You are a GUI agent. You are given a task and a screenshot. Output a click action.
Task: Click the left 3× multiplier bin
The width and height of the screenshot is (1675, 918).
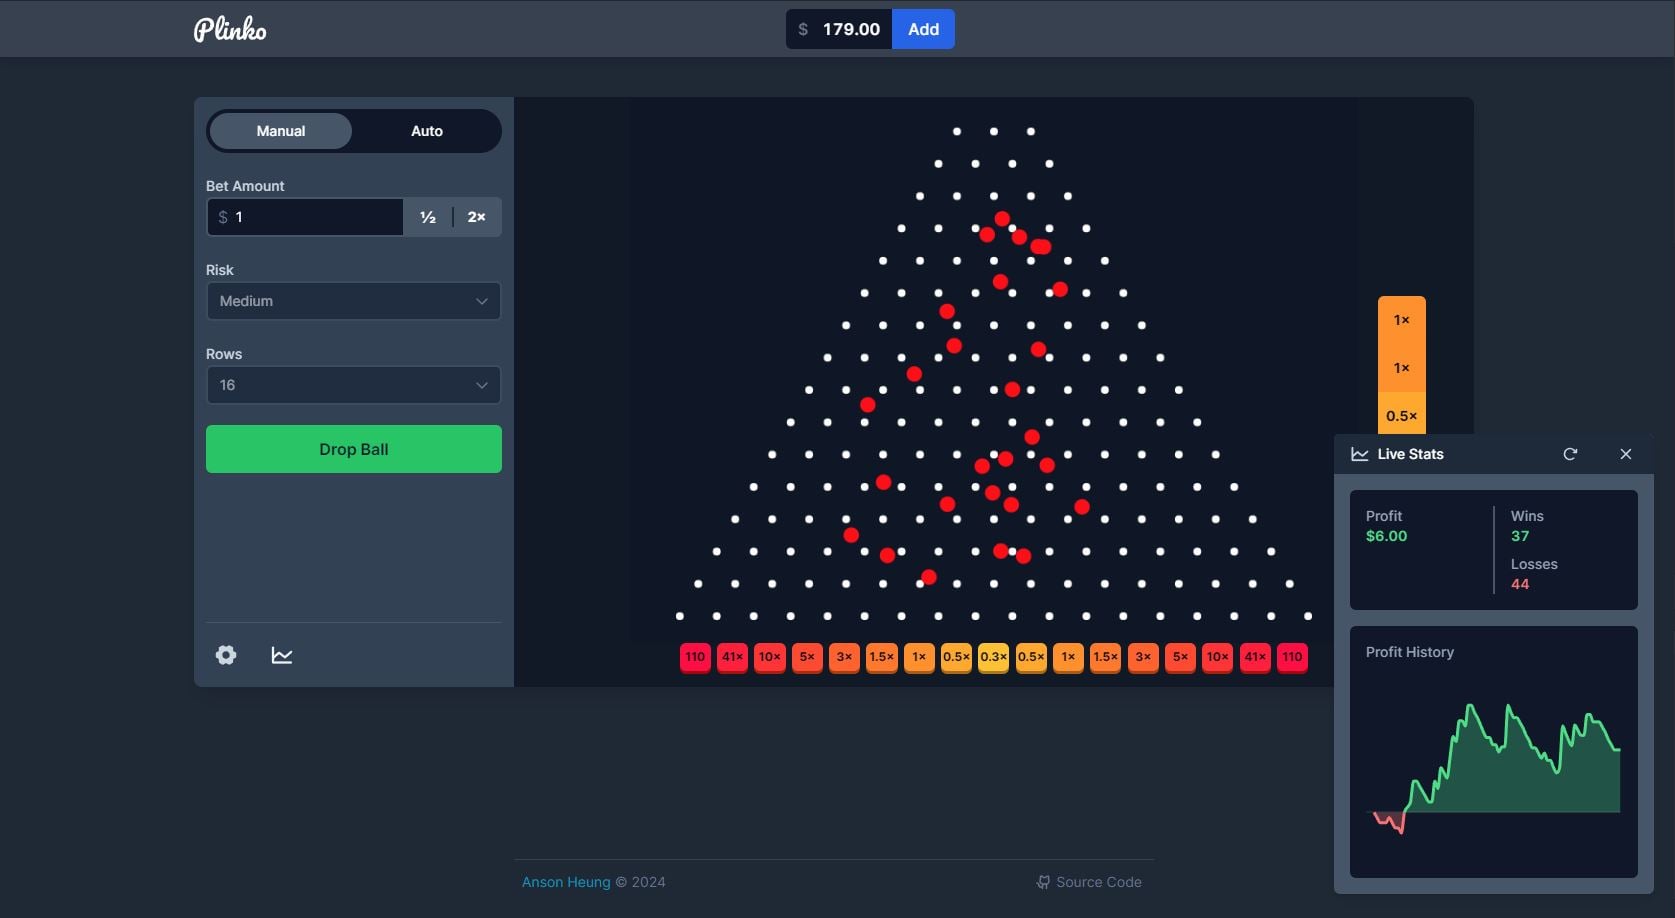(x=844, y=657)
